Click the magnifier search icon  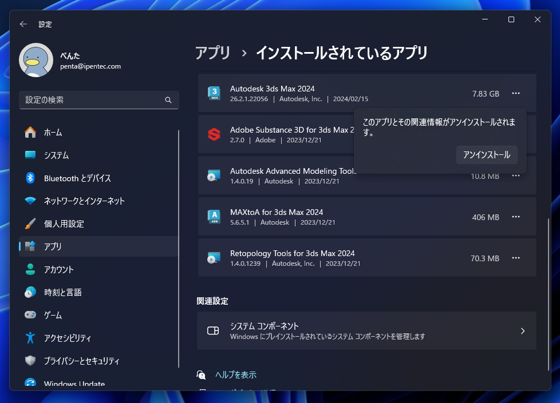(168, 100)
